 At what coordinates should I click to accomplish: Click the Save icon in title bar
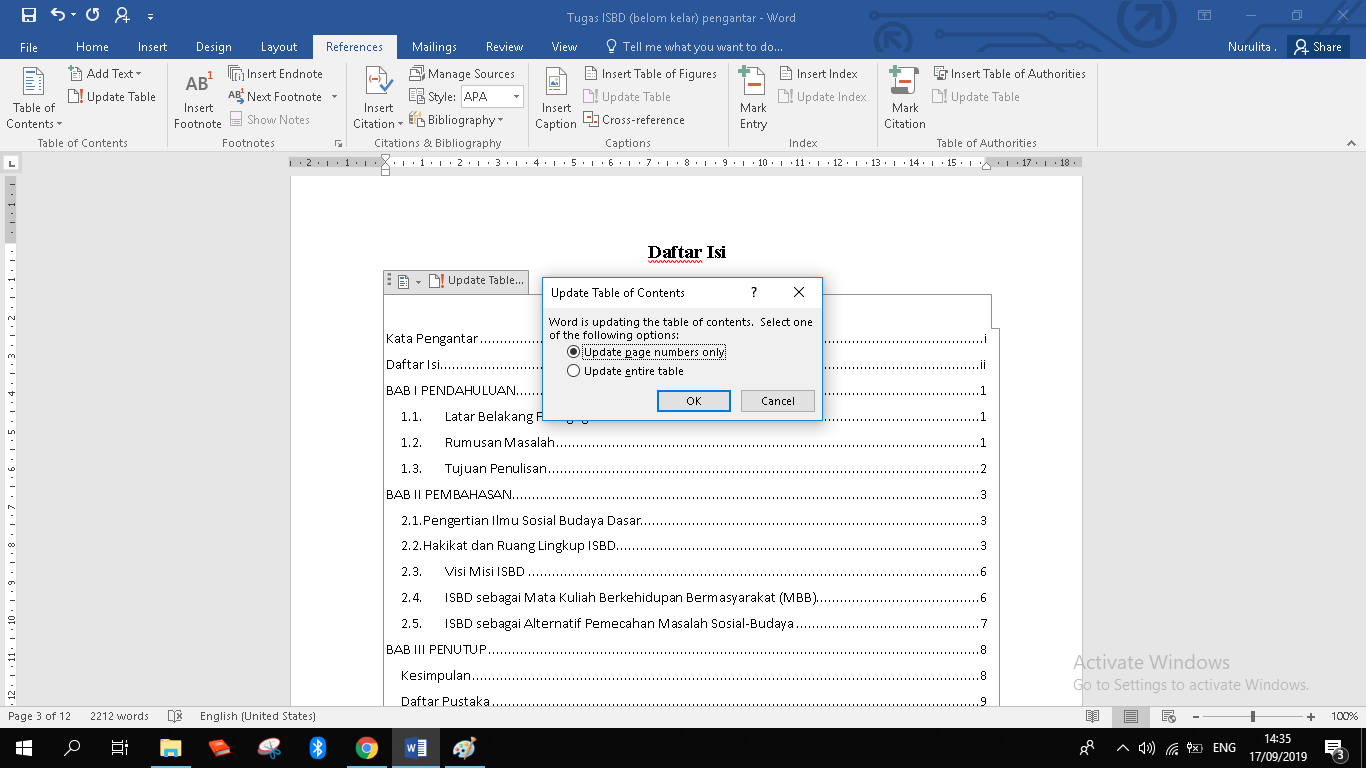click(x=28, y=15)
